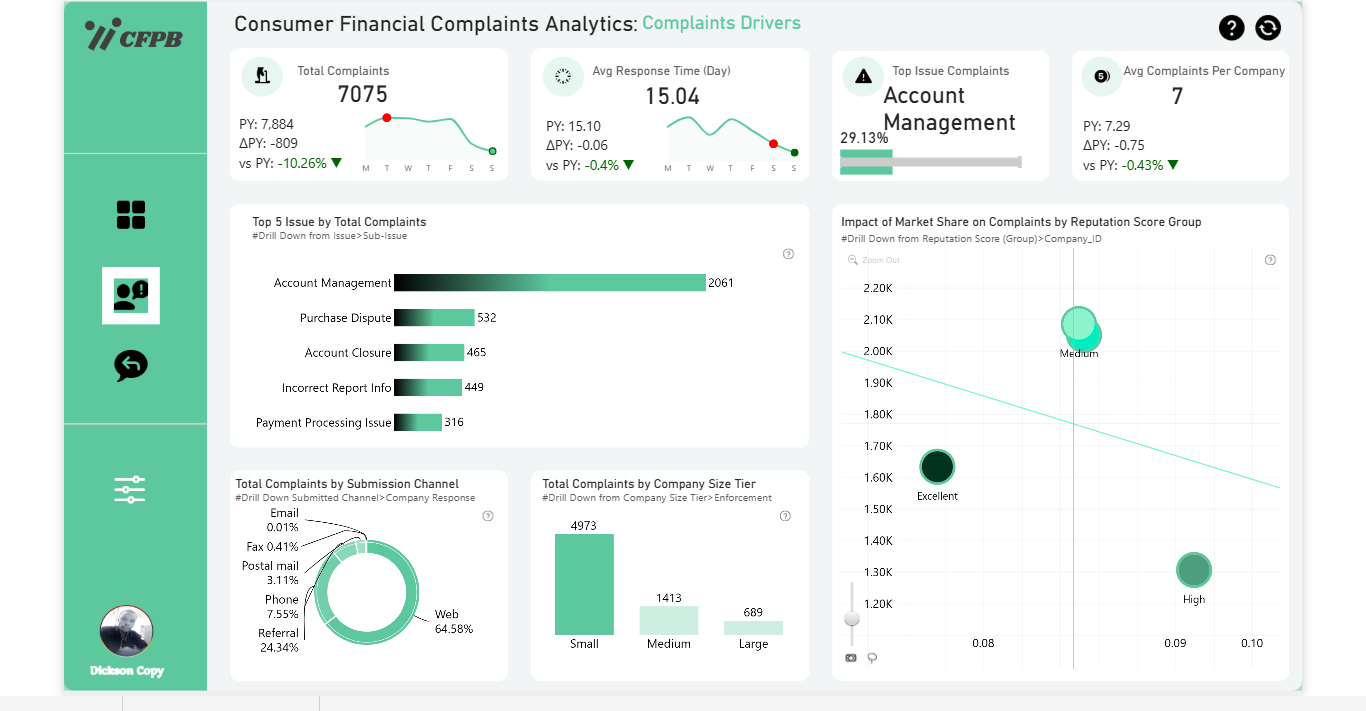Viewport: 1366px width, 711px height.
Task: Click the lasso select icon in scatter chart
Action: (x=872, y=658)
